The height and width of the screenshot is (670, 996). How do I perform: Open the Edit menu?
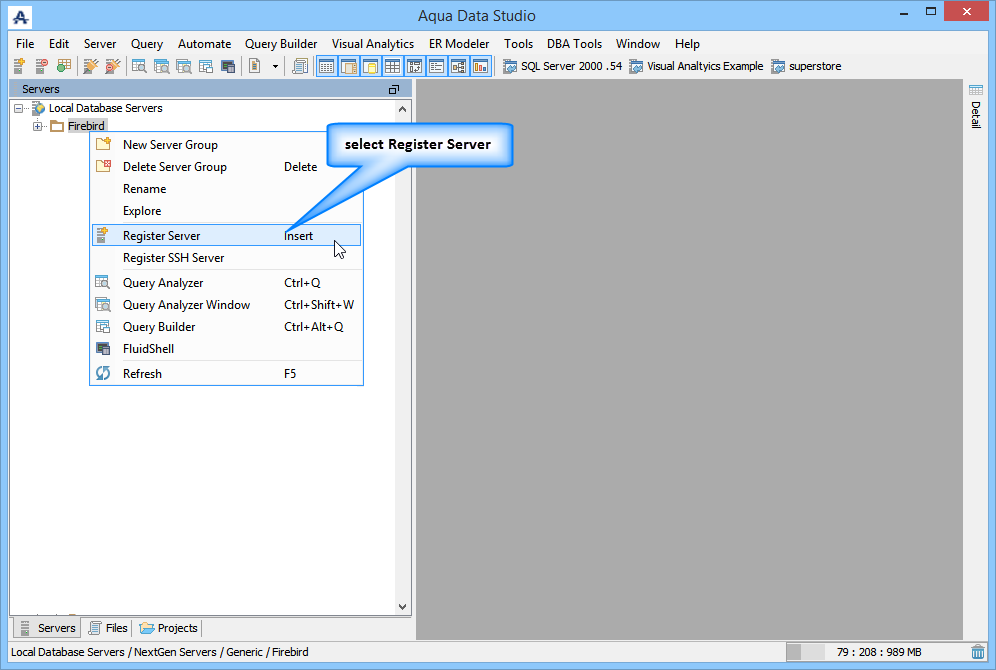coord(59,44)
